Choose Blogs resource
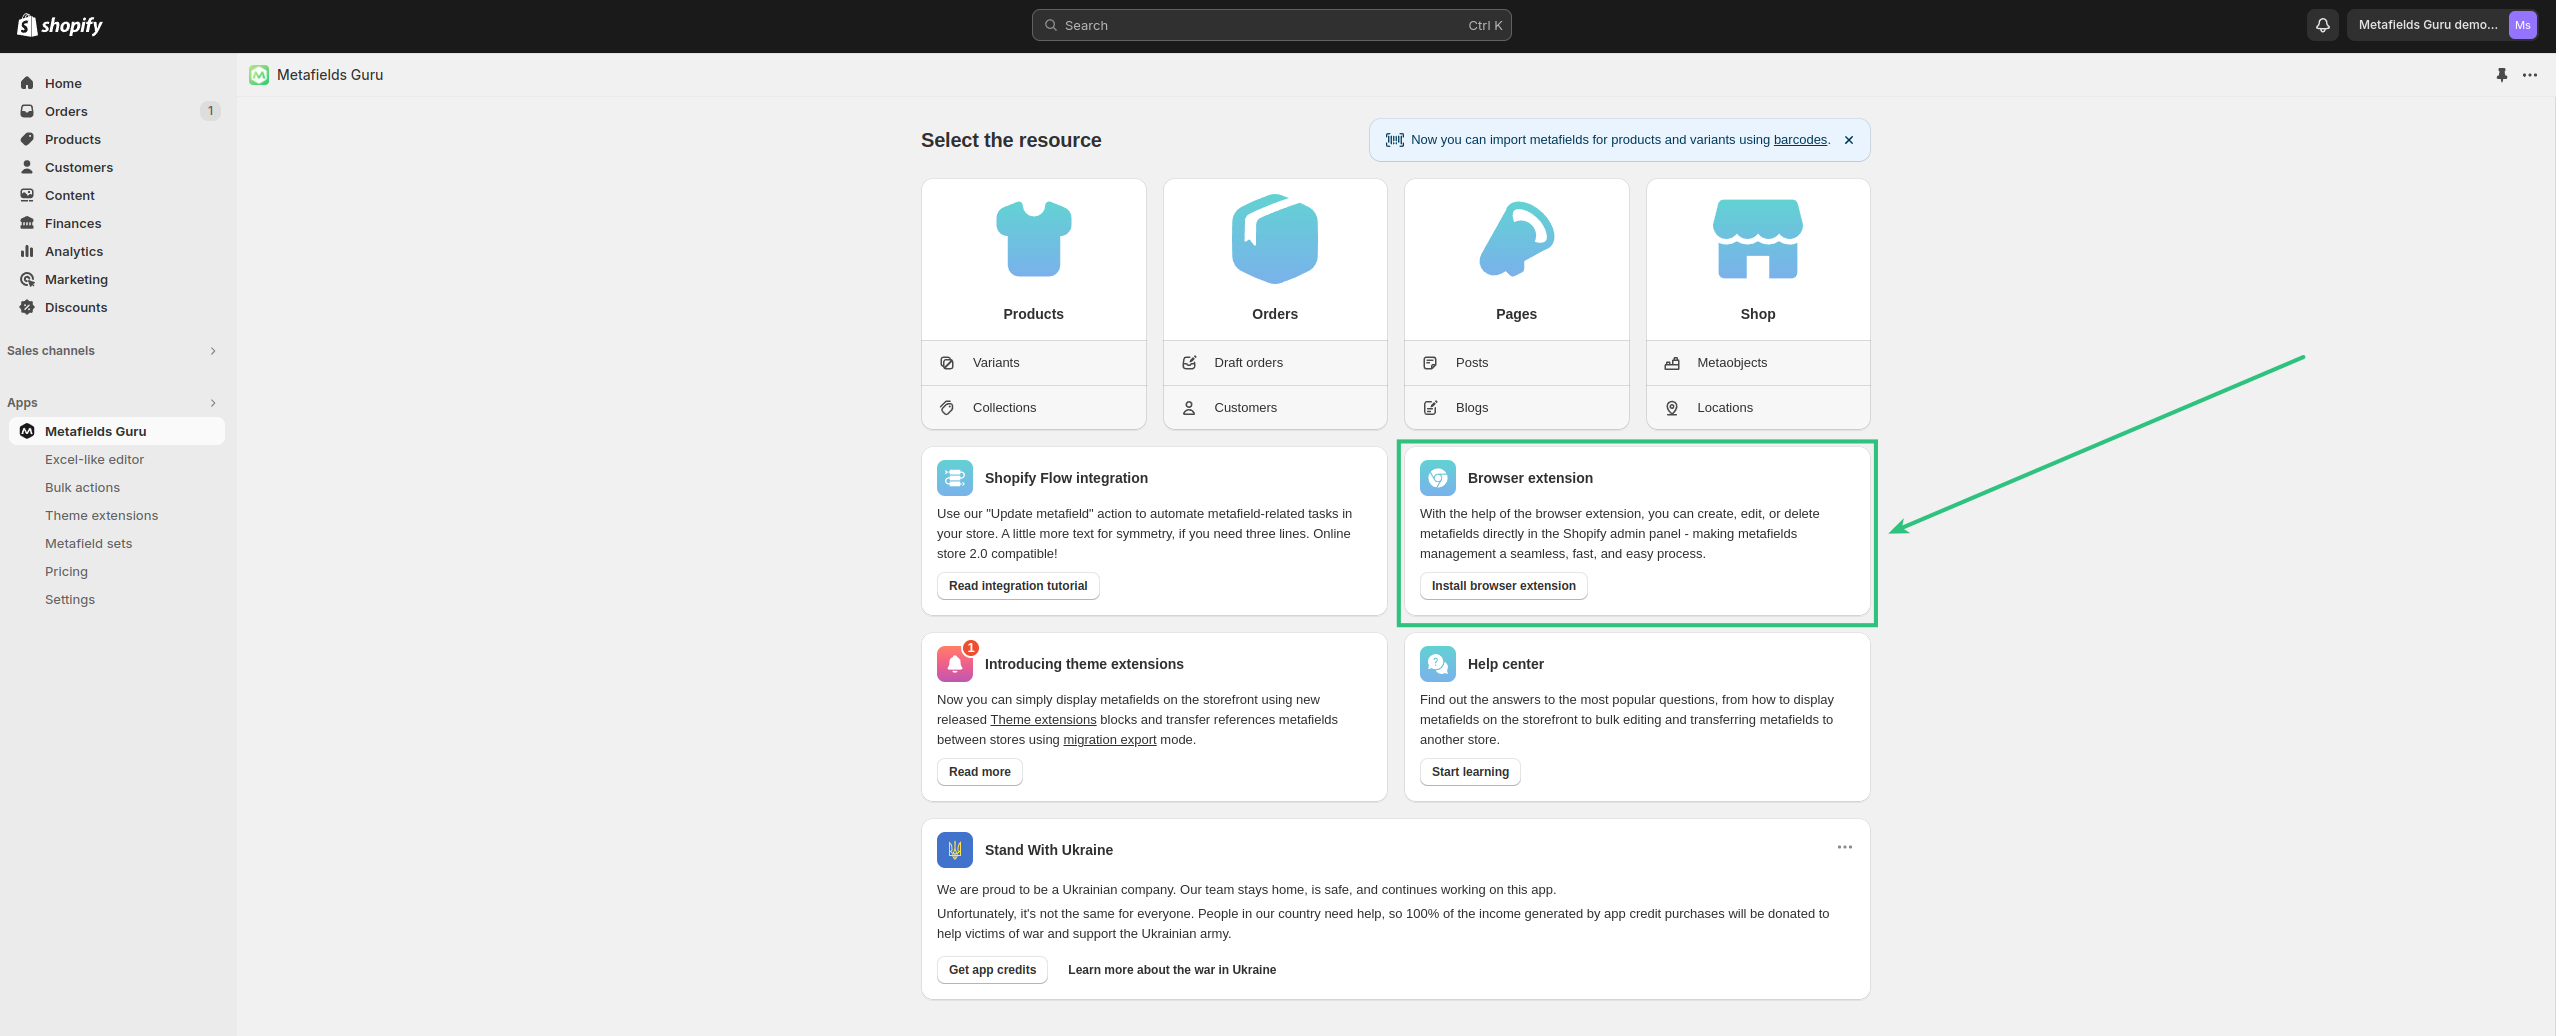Image resolution: width=2556 pixels, height=1036 pixels. pyautogui.click(x=1516, y=408)
